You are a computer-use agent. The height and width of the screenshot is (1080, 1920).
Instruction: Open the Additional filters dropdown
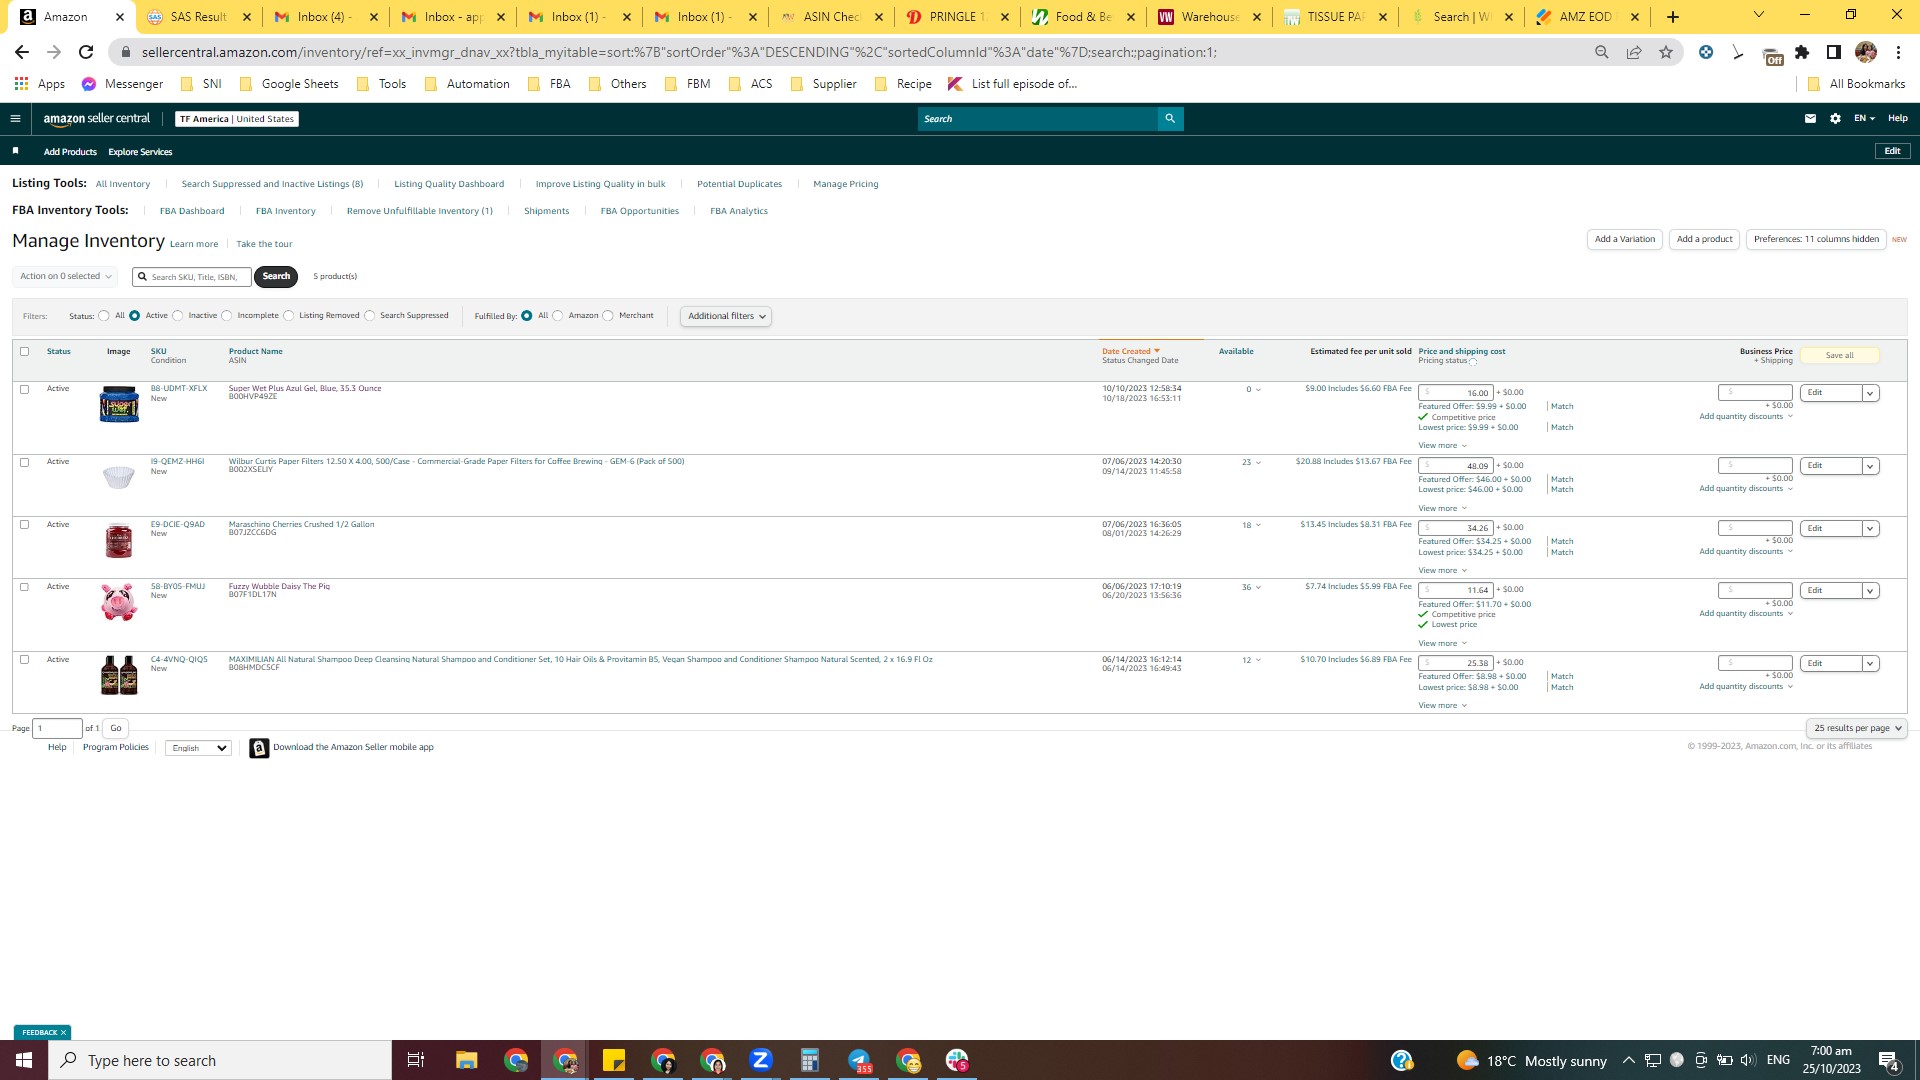tap(726, 316)
